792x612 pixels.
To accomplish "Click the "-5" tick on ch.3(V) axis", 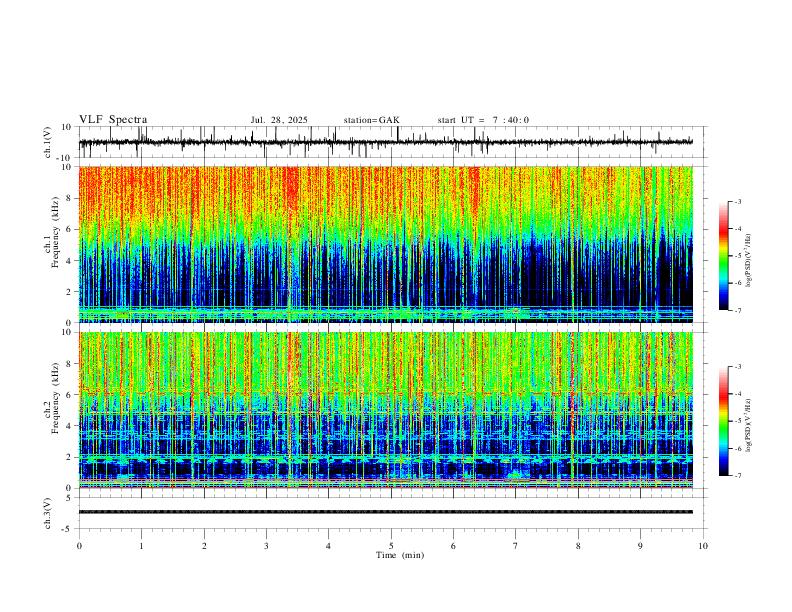I will tap(68, 529).
